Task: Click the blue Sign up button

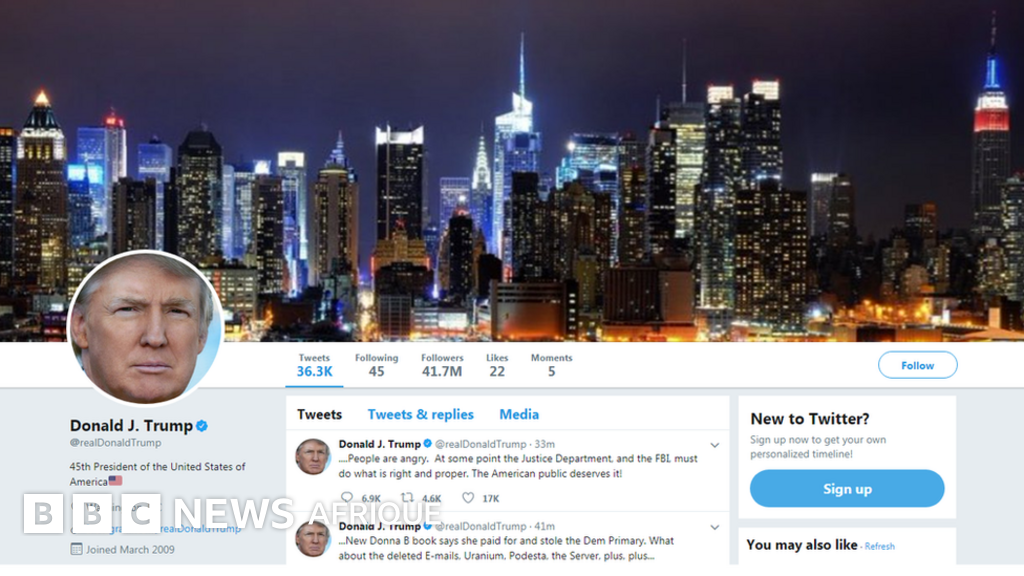Action: 847,488
